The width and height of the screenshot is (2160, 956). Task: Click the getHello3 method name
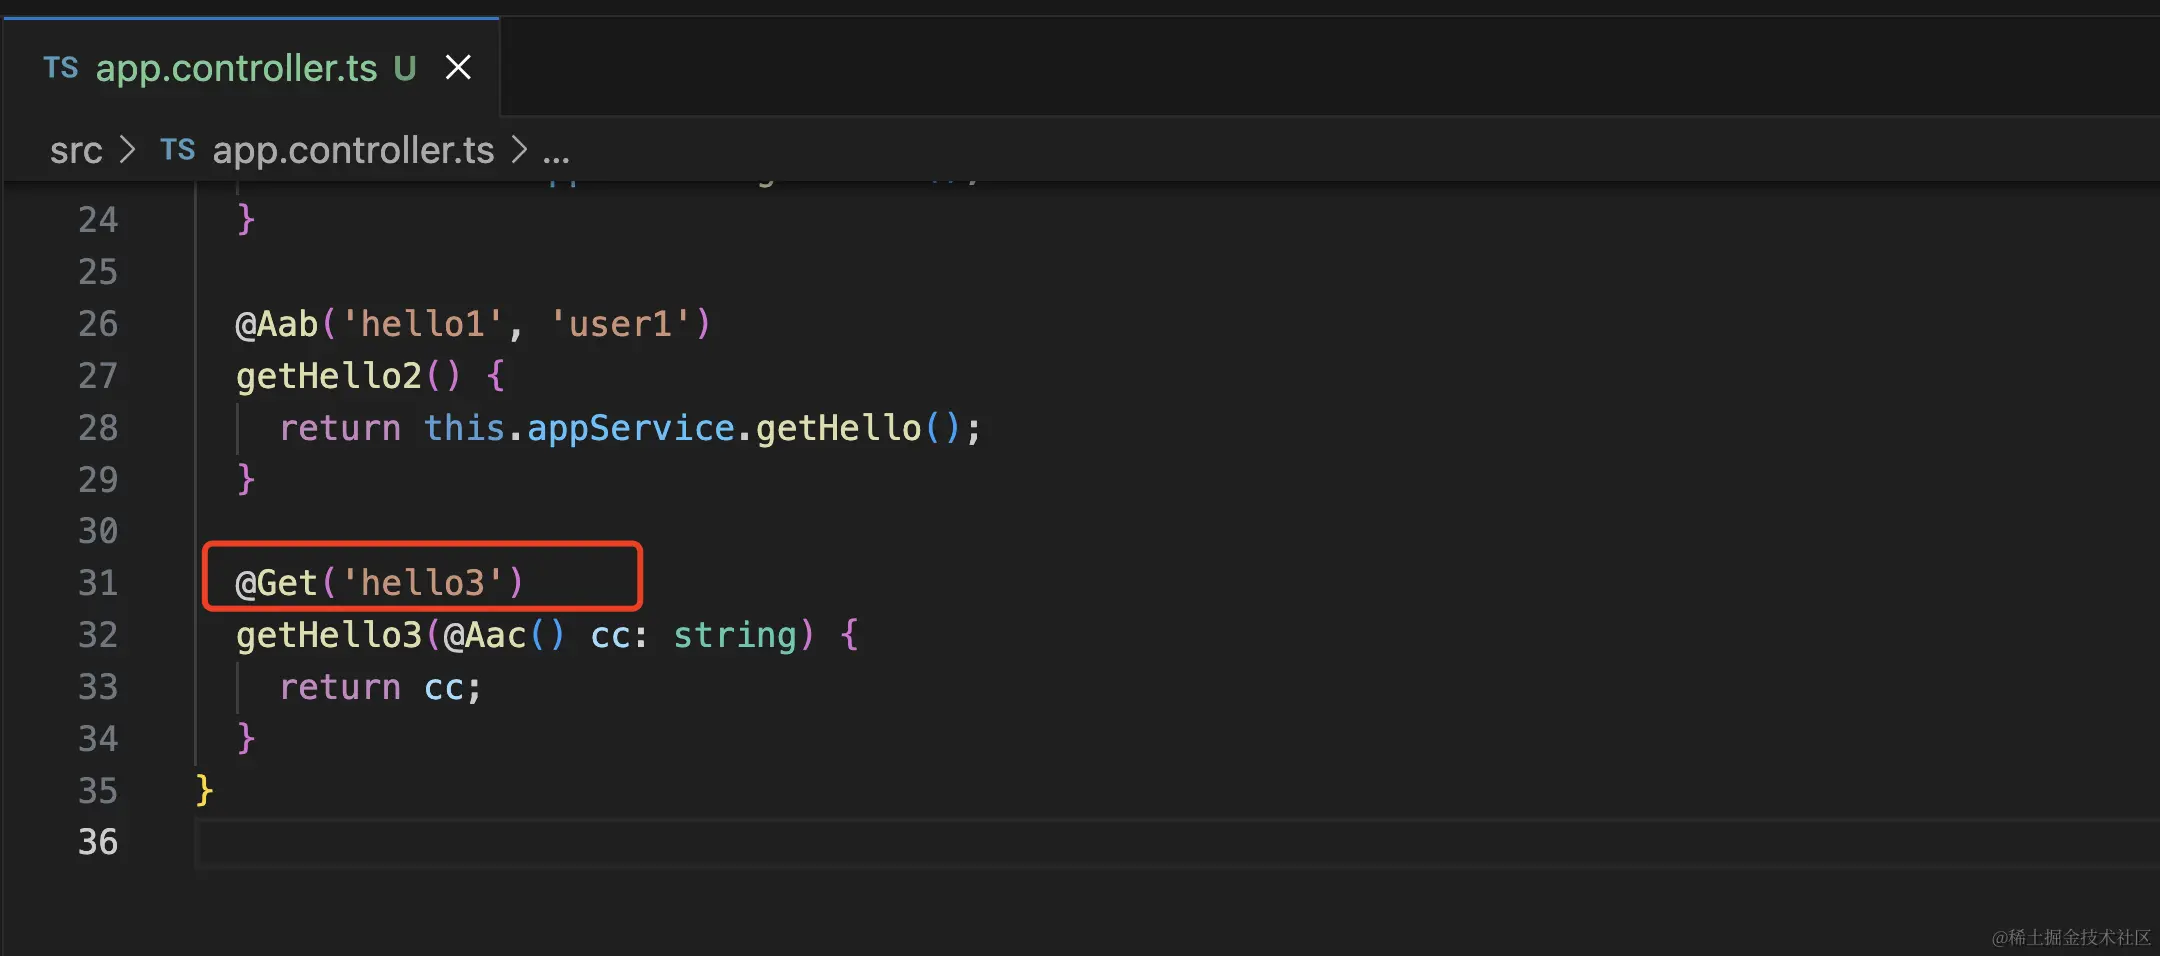[x=329, y=635]
